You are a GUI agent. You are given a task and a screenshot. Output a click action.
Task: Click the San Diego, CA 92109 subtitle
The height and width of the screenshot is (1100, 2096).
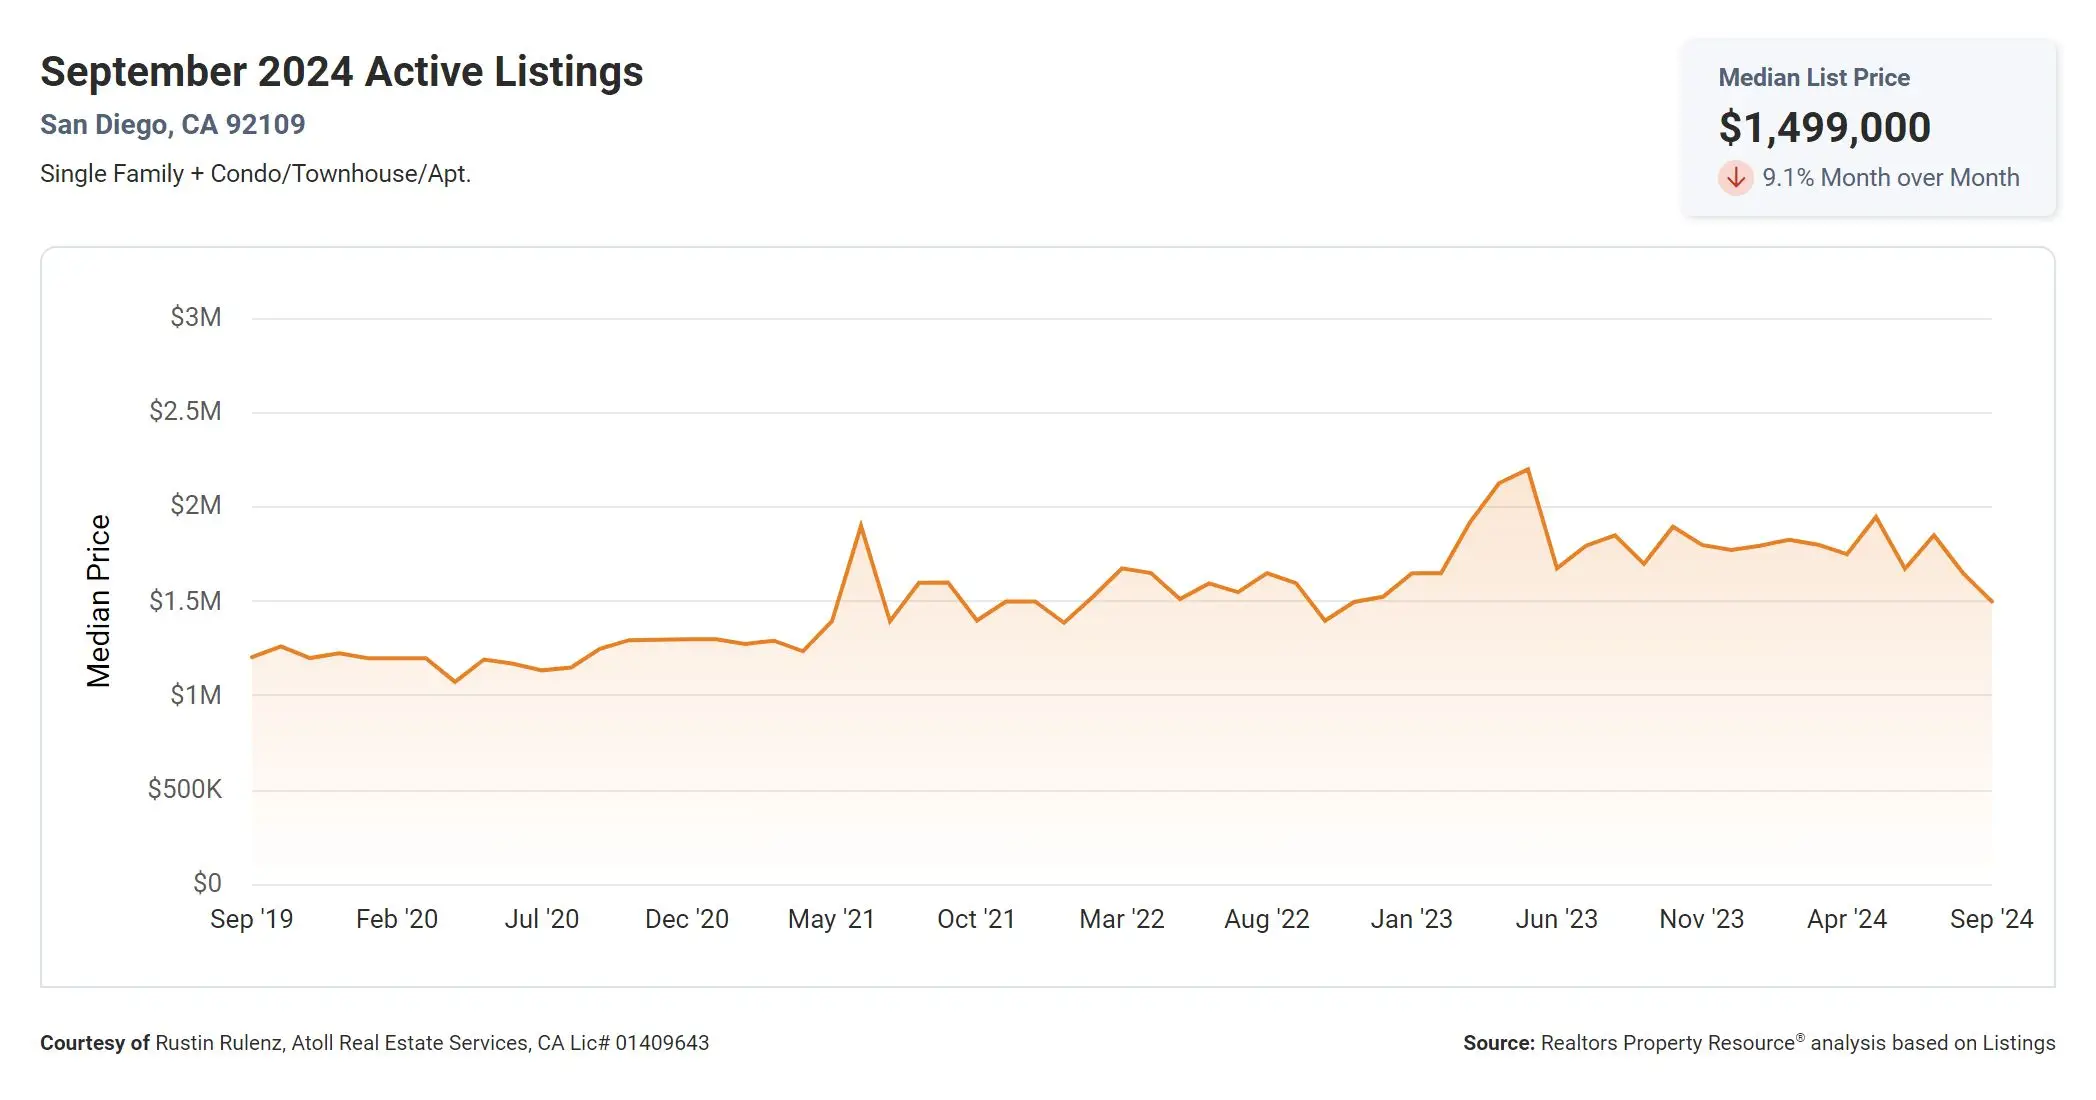click(172, 124)
